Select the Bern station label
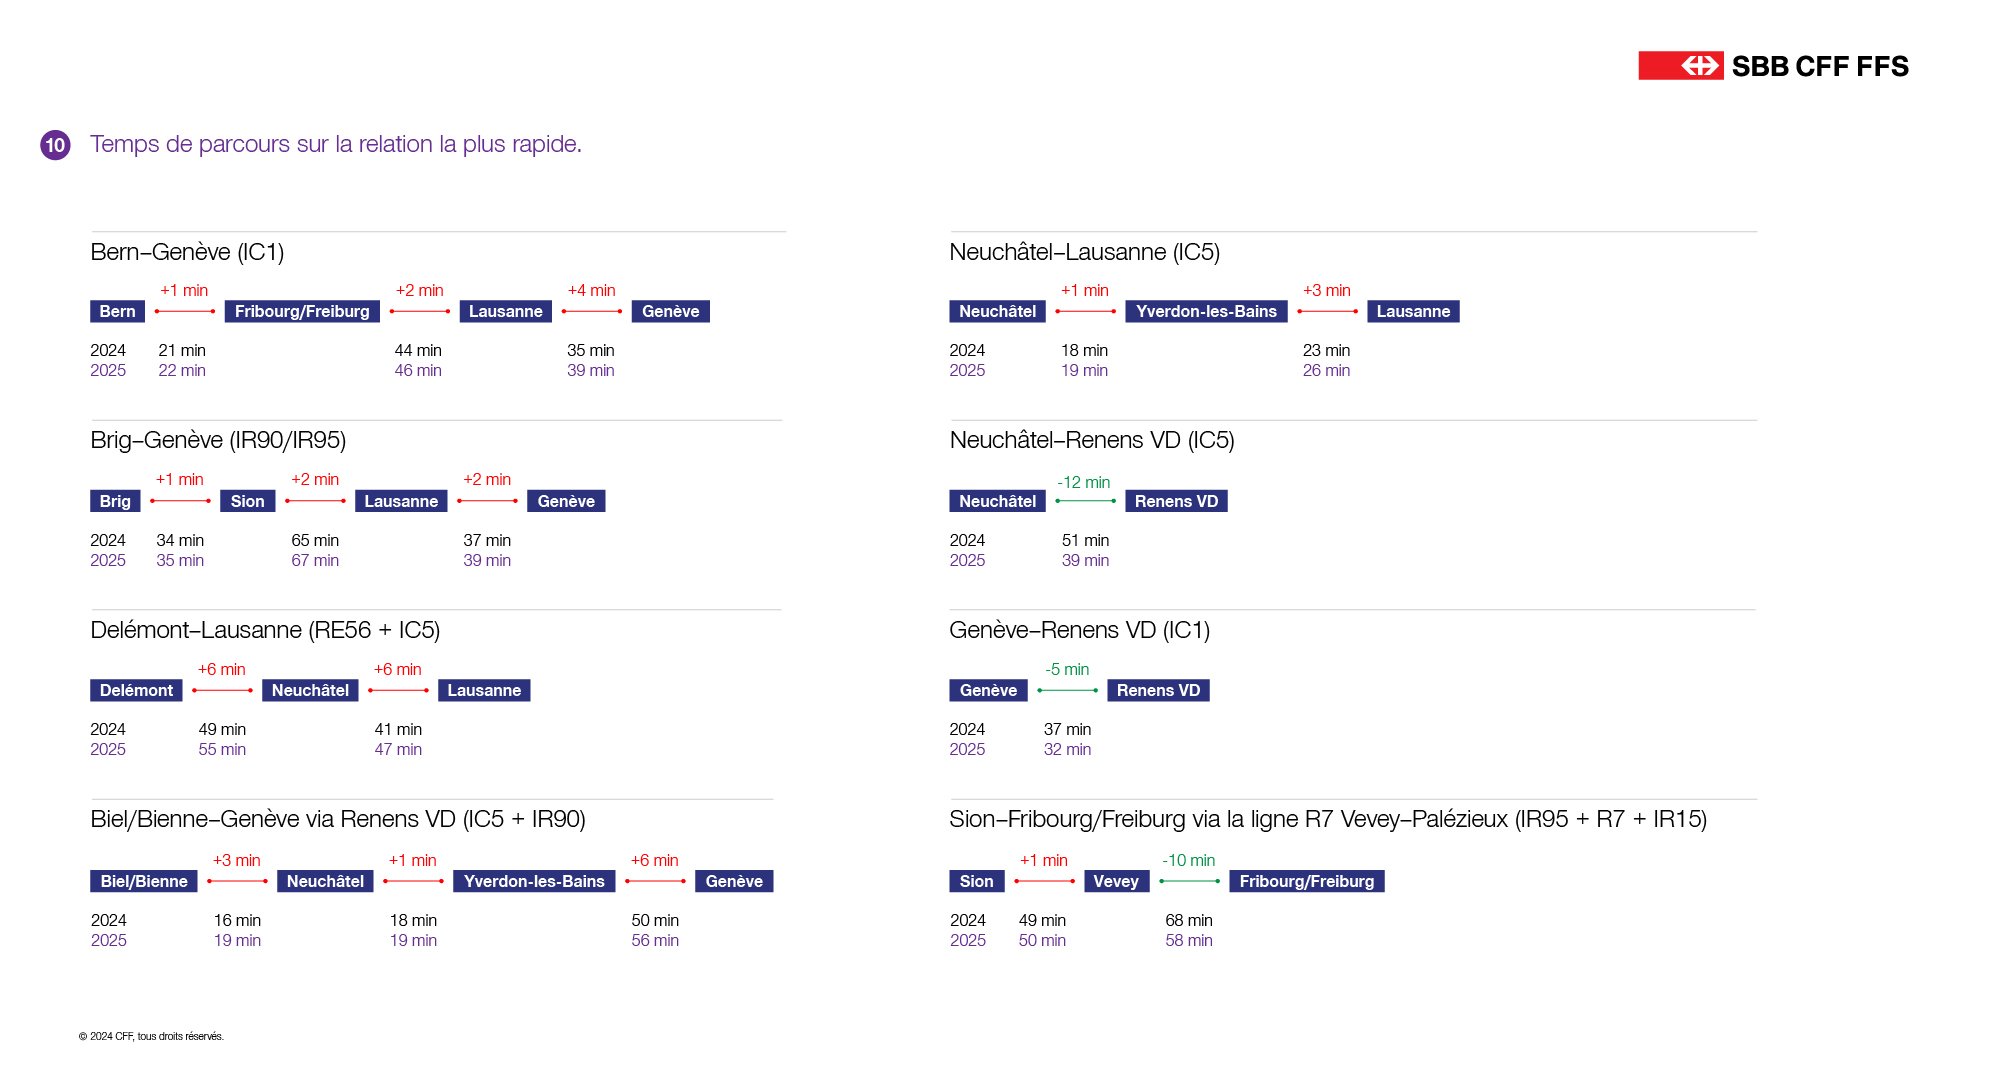Viewport: 2001px width, 1081px height. point(117,312)
